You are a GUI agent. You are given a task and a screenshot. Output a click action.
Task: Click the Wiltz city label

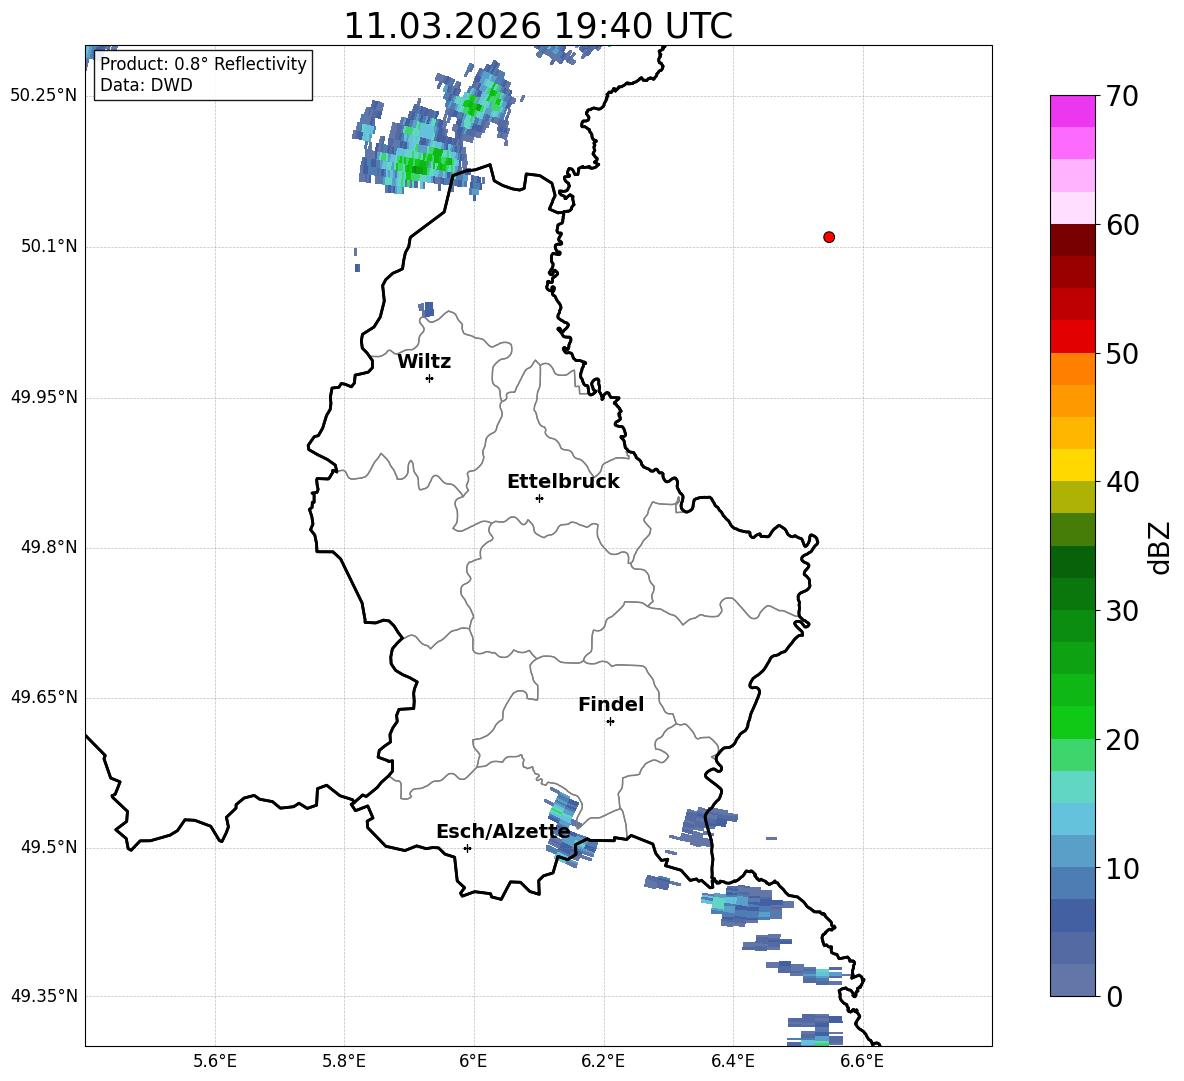coord(424,362)
